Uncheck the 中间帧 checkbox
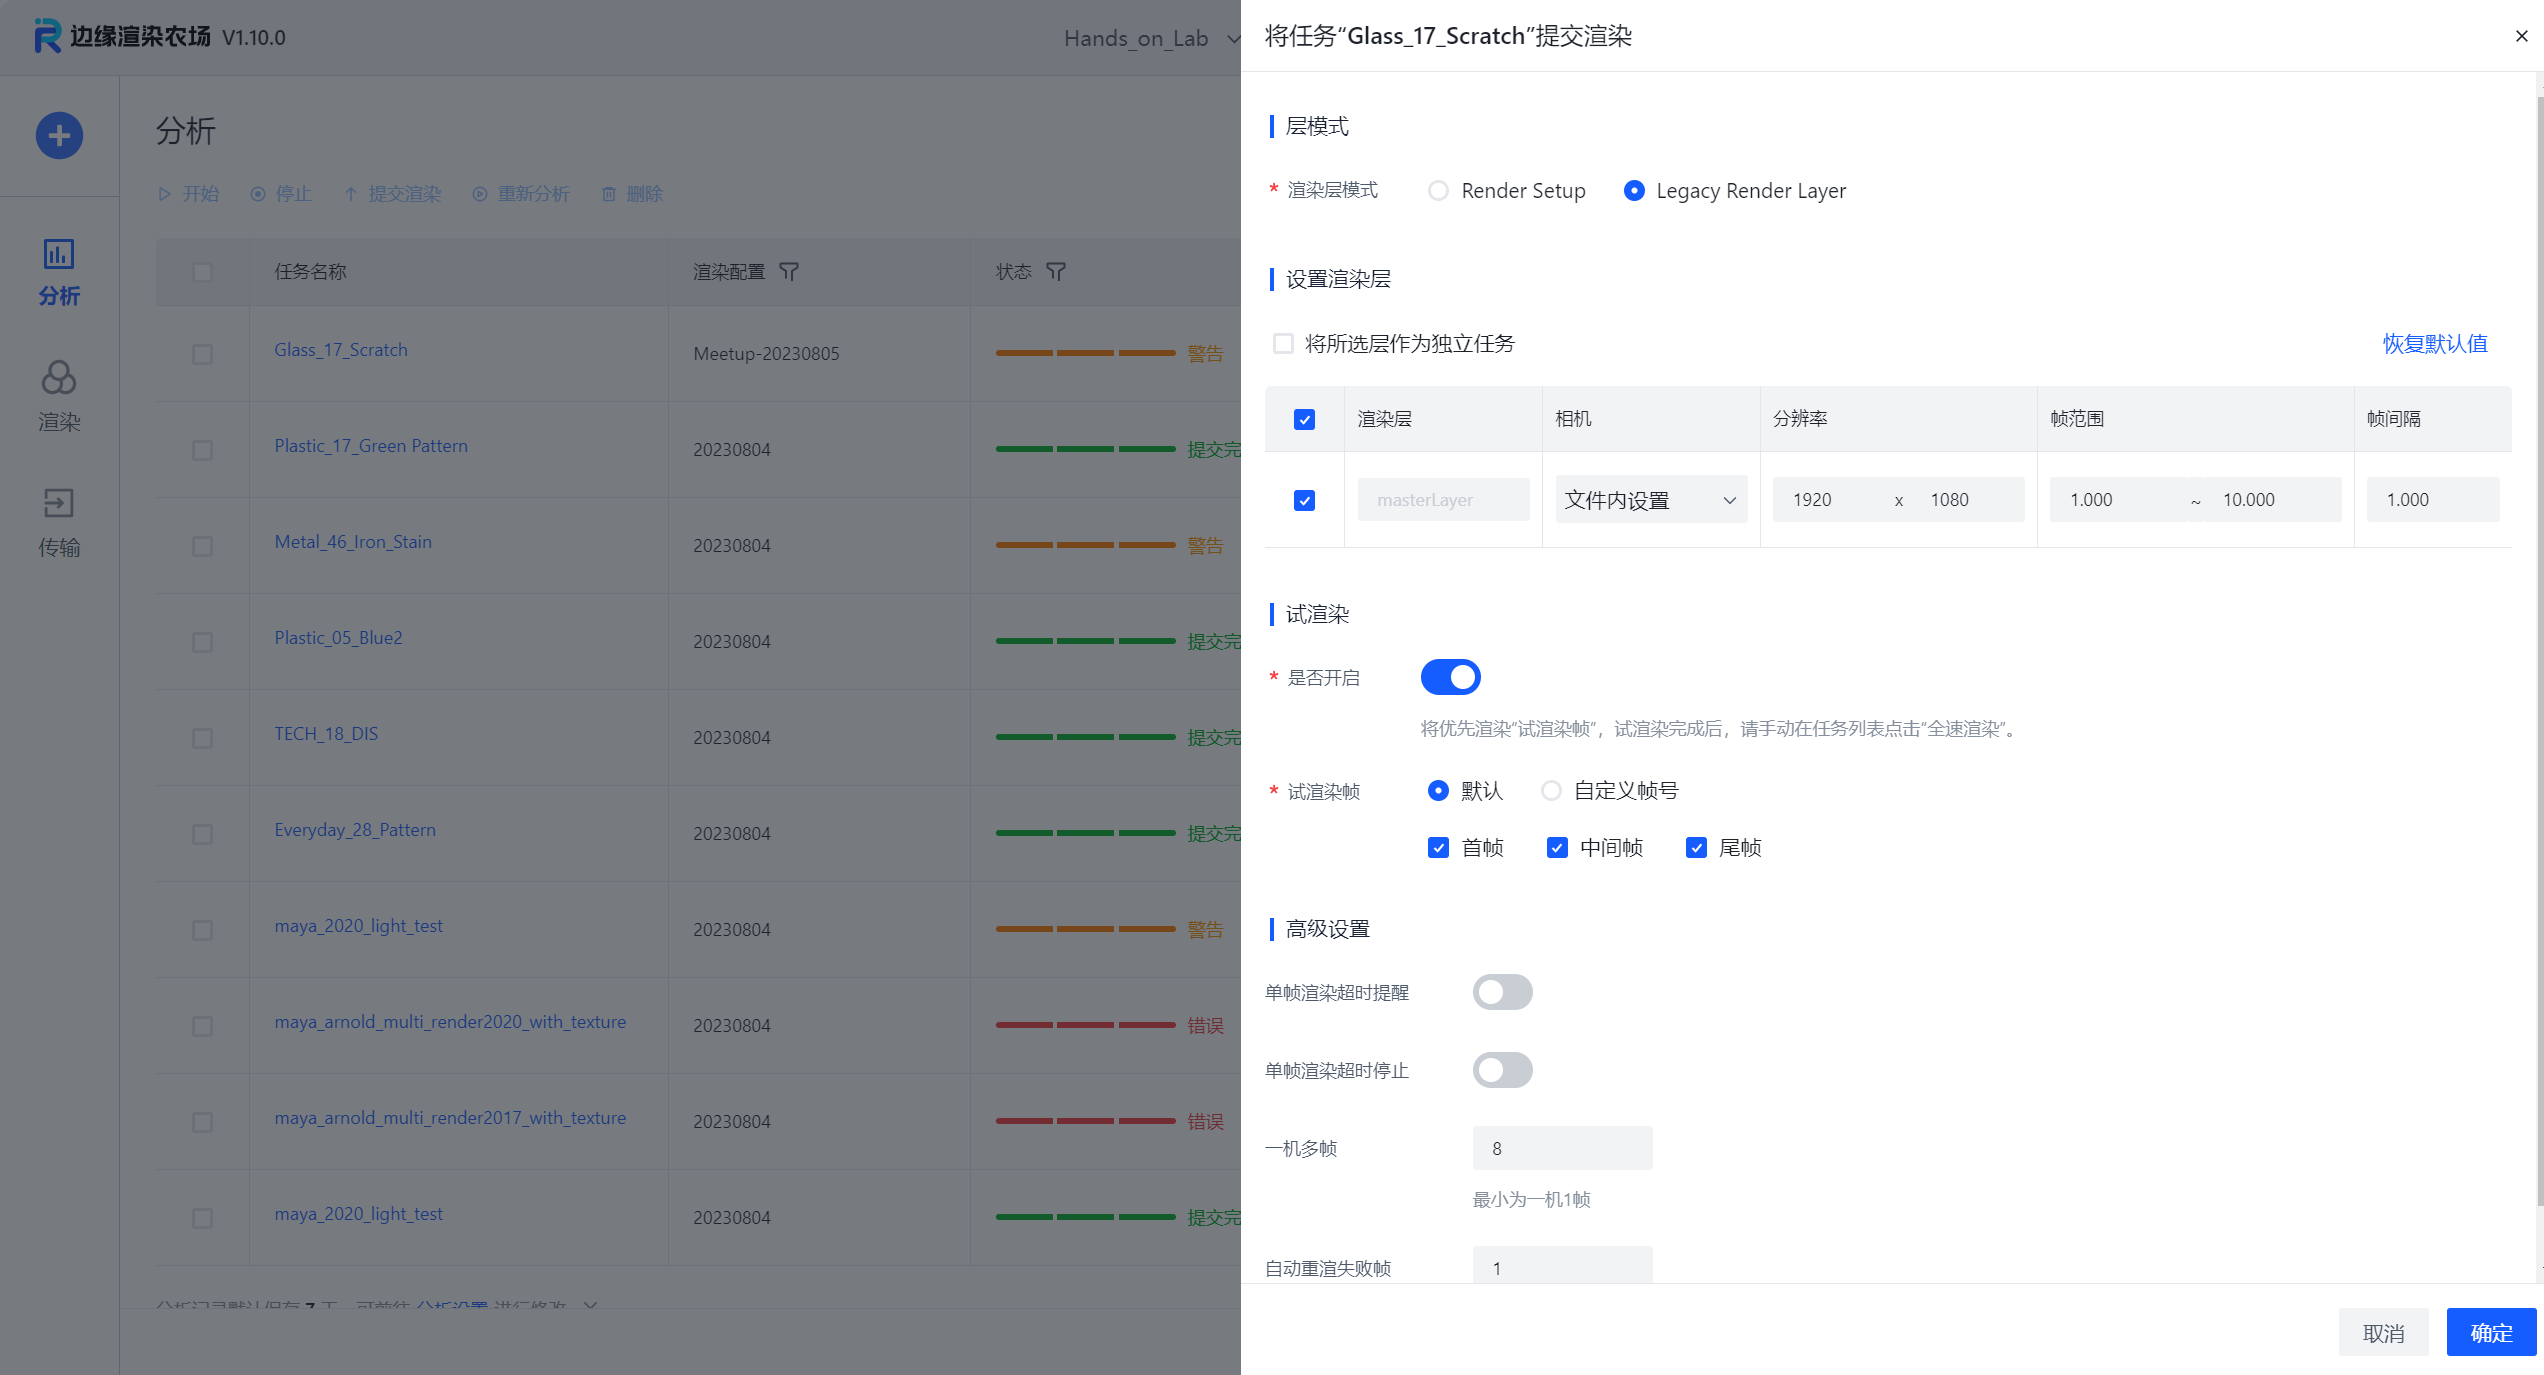The height and width of the screenshot is (1375, 2544). 1557,848
